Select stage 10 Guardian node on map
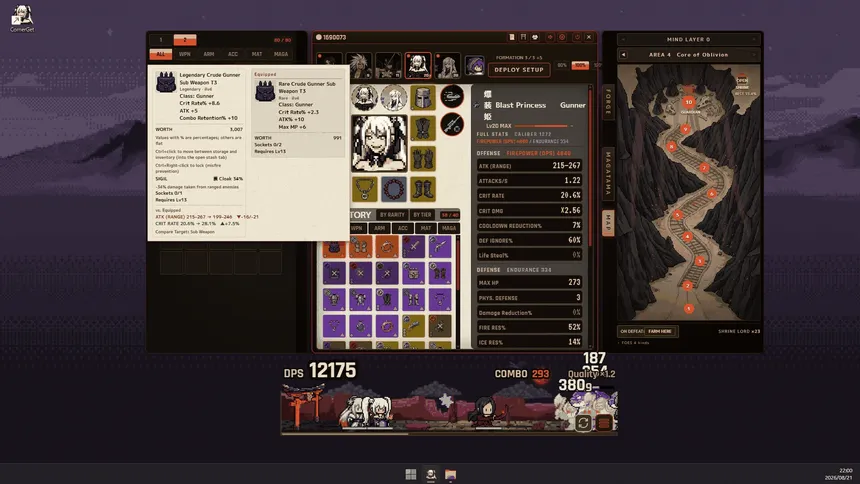The height and width of the screenshot is (484, 860). [689, 102]
